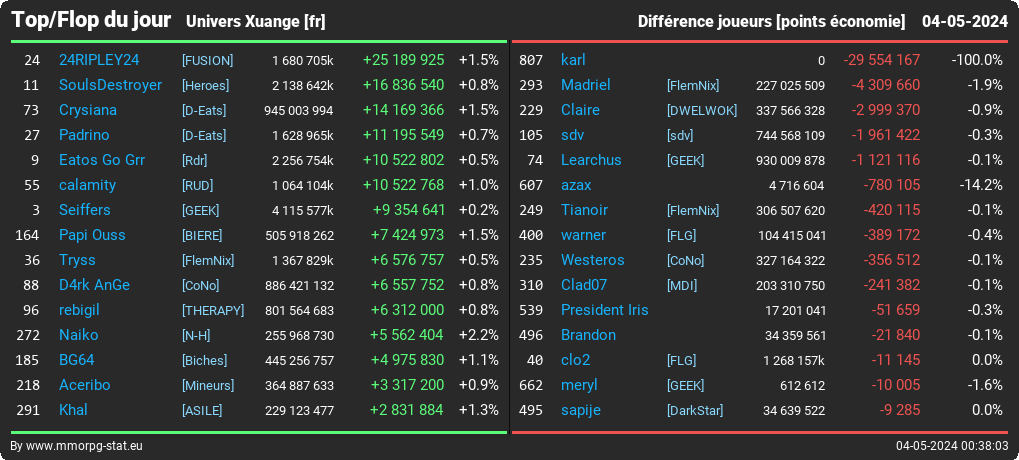Open Papi Ouss player name

pos(92,235)
